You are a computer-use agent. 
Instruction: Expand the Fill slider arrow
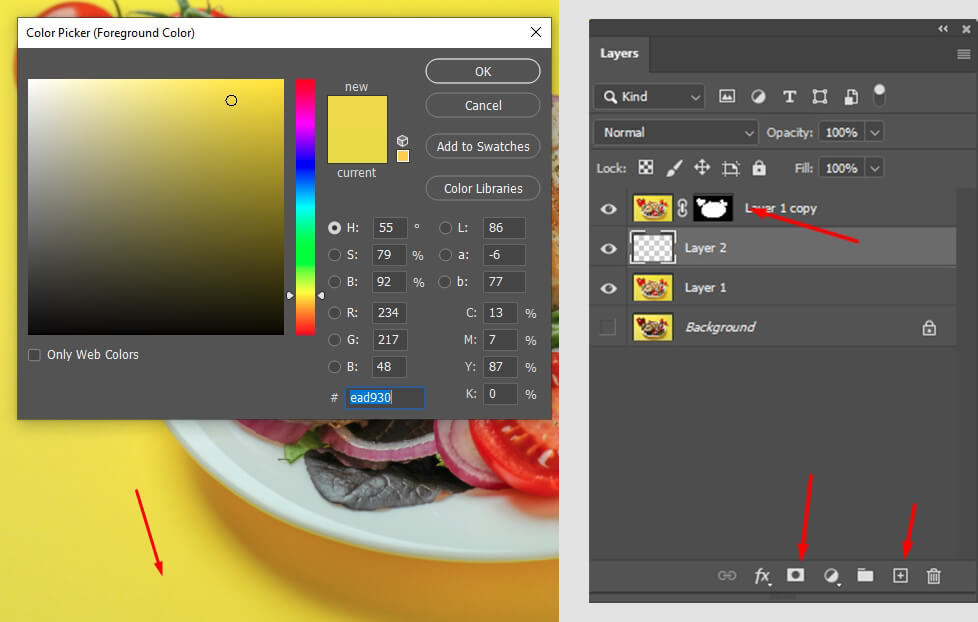tap(874, 168)
